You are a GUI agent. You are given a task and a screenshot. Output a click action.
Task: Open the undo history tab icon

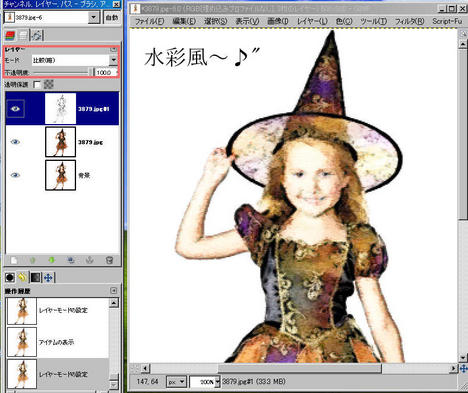22,277
